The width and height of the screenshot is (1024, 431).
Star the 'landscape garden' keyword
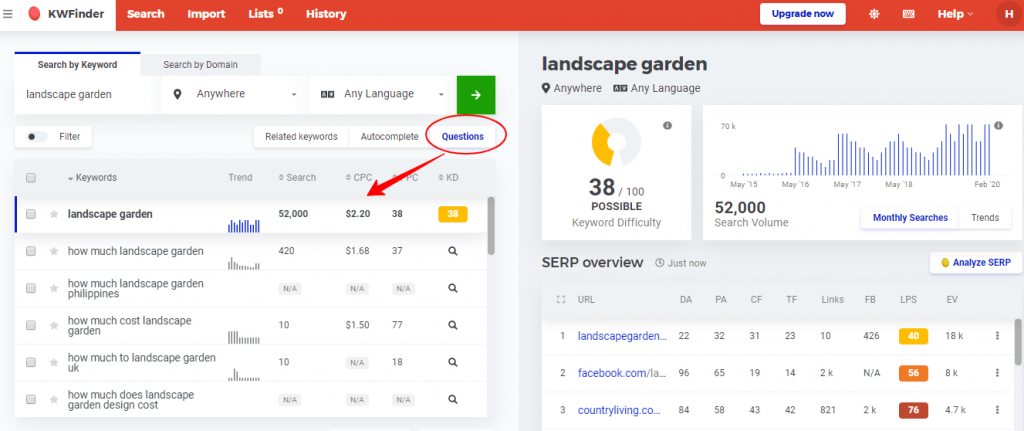coord(54,214)
